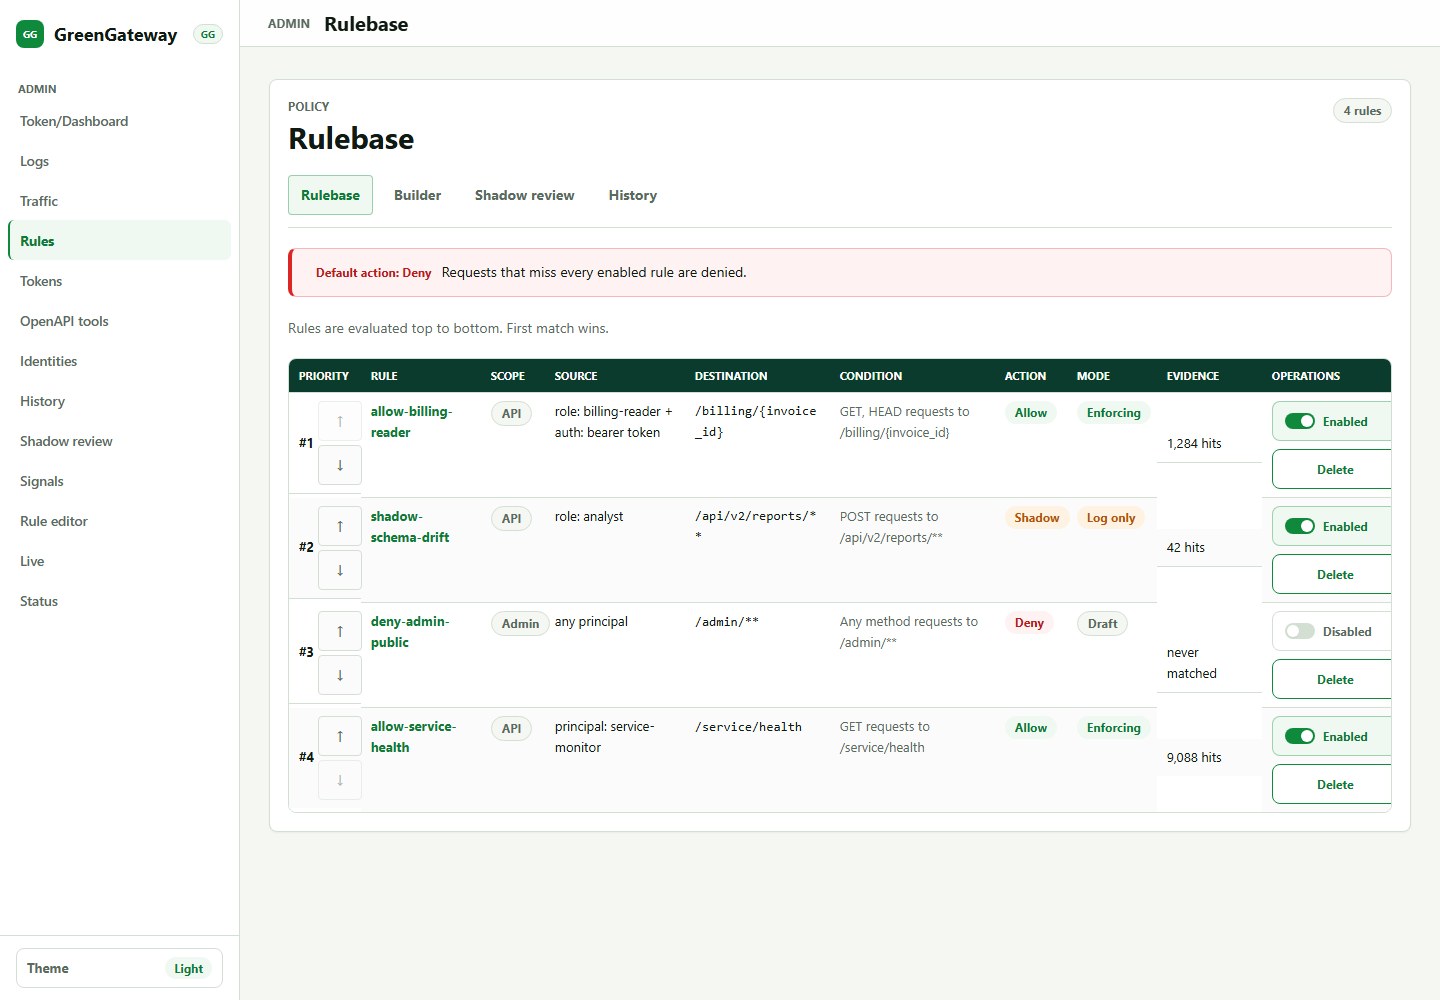Open Status in the sidebar
1440x1000 pixels.
click(x=120, y=601)
